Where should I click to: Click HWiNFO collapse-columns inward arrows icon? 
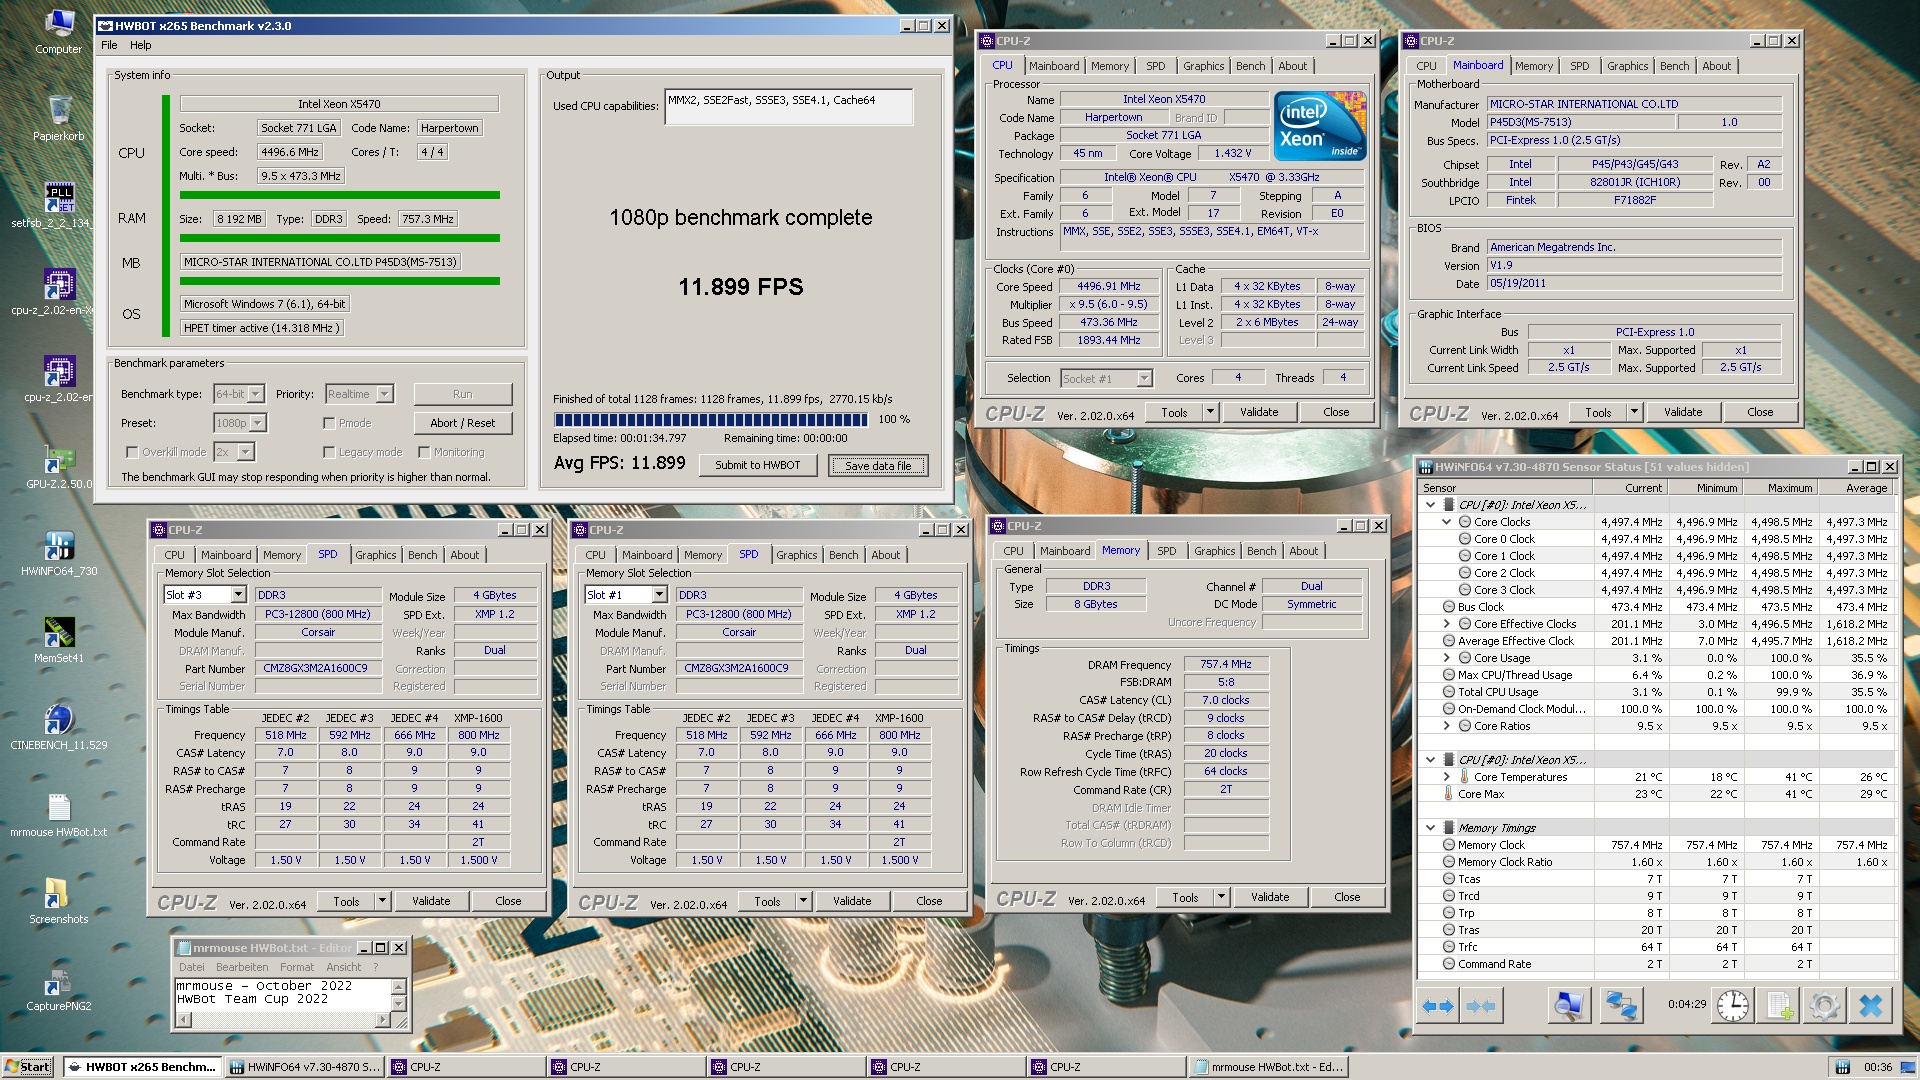[1480, 1006]
